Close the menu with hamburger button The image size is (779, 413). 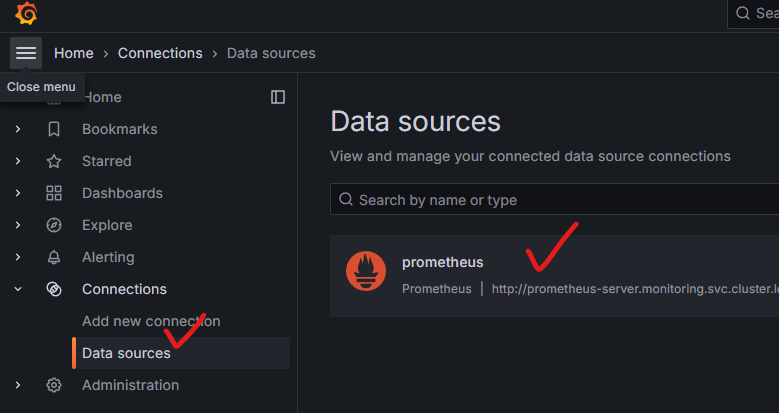pos(26,53)
